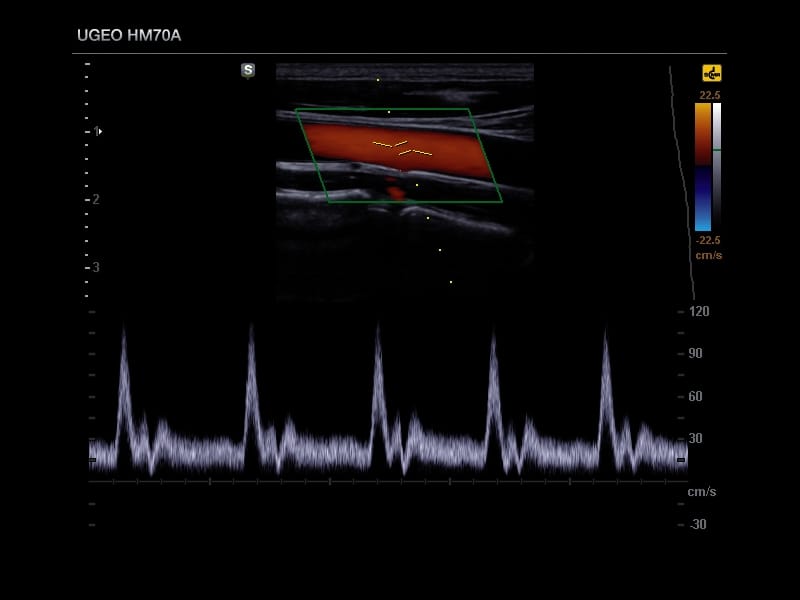Click the depth 2 marker on the left ruler

tap(94, 199)
